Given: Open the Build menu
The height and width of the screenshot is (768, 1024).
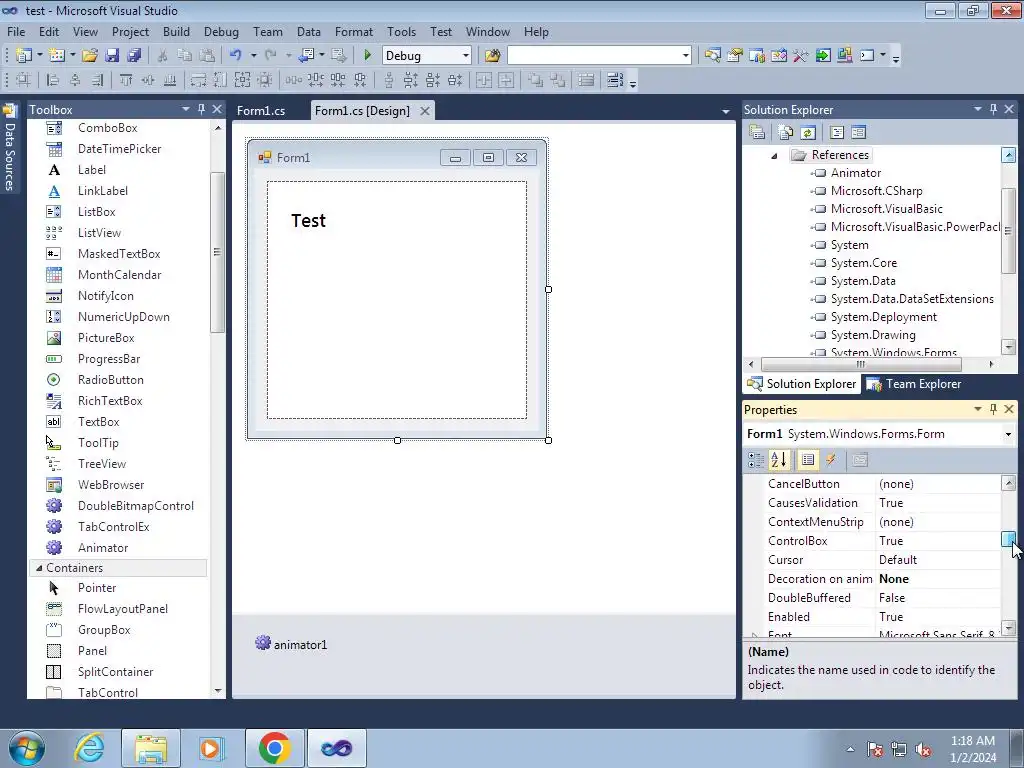Looking at the screenshot, I should coord(176,31).
